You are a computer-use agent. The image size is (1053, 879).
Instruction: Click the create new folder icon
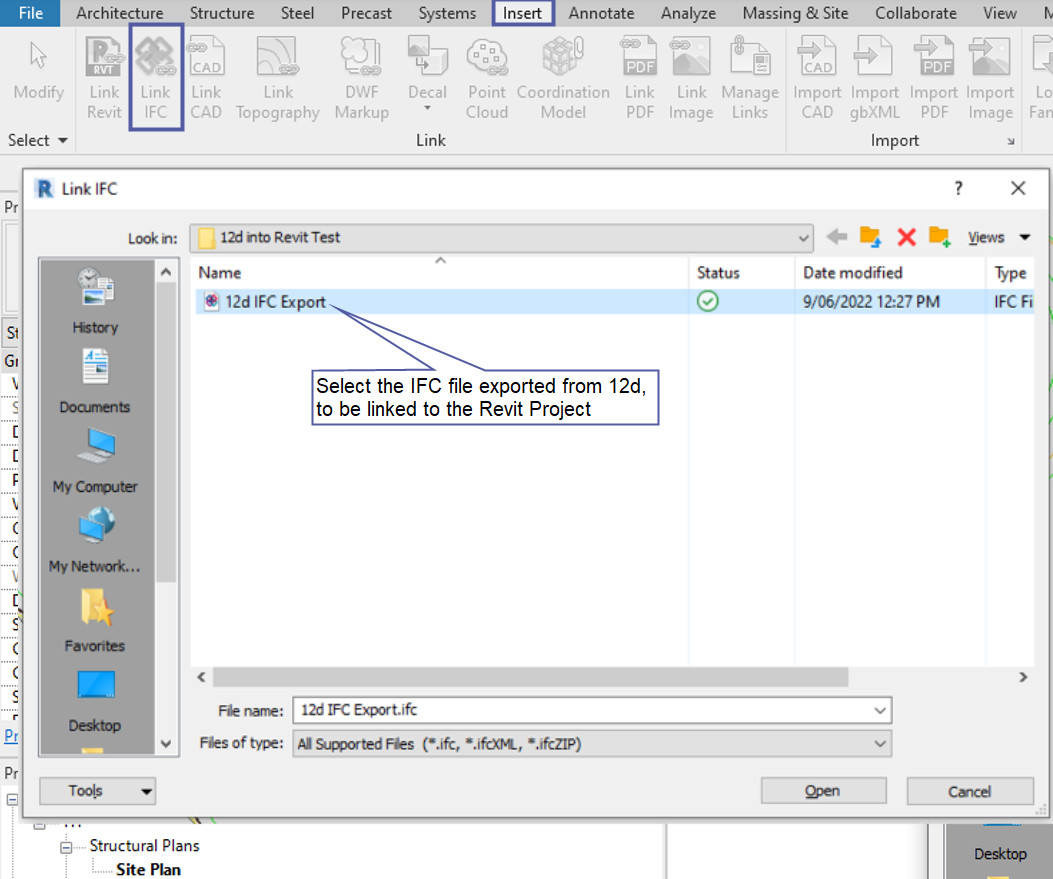tap(940, 236)
